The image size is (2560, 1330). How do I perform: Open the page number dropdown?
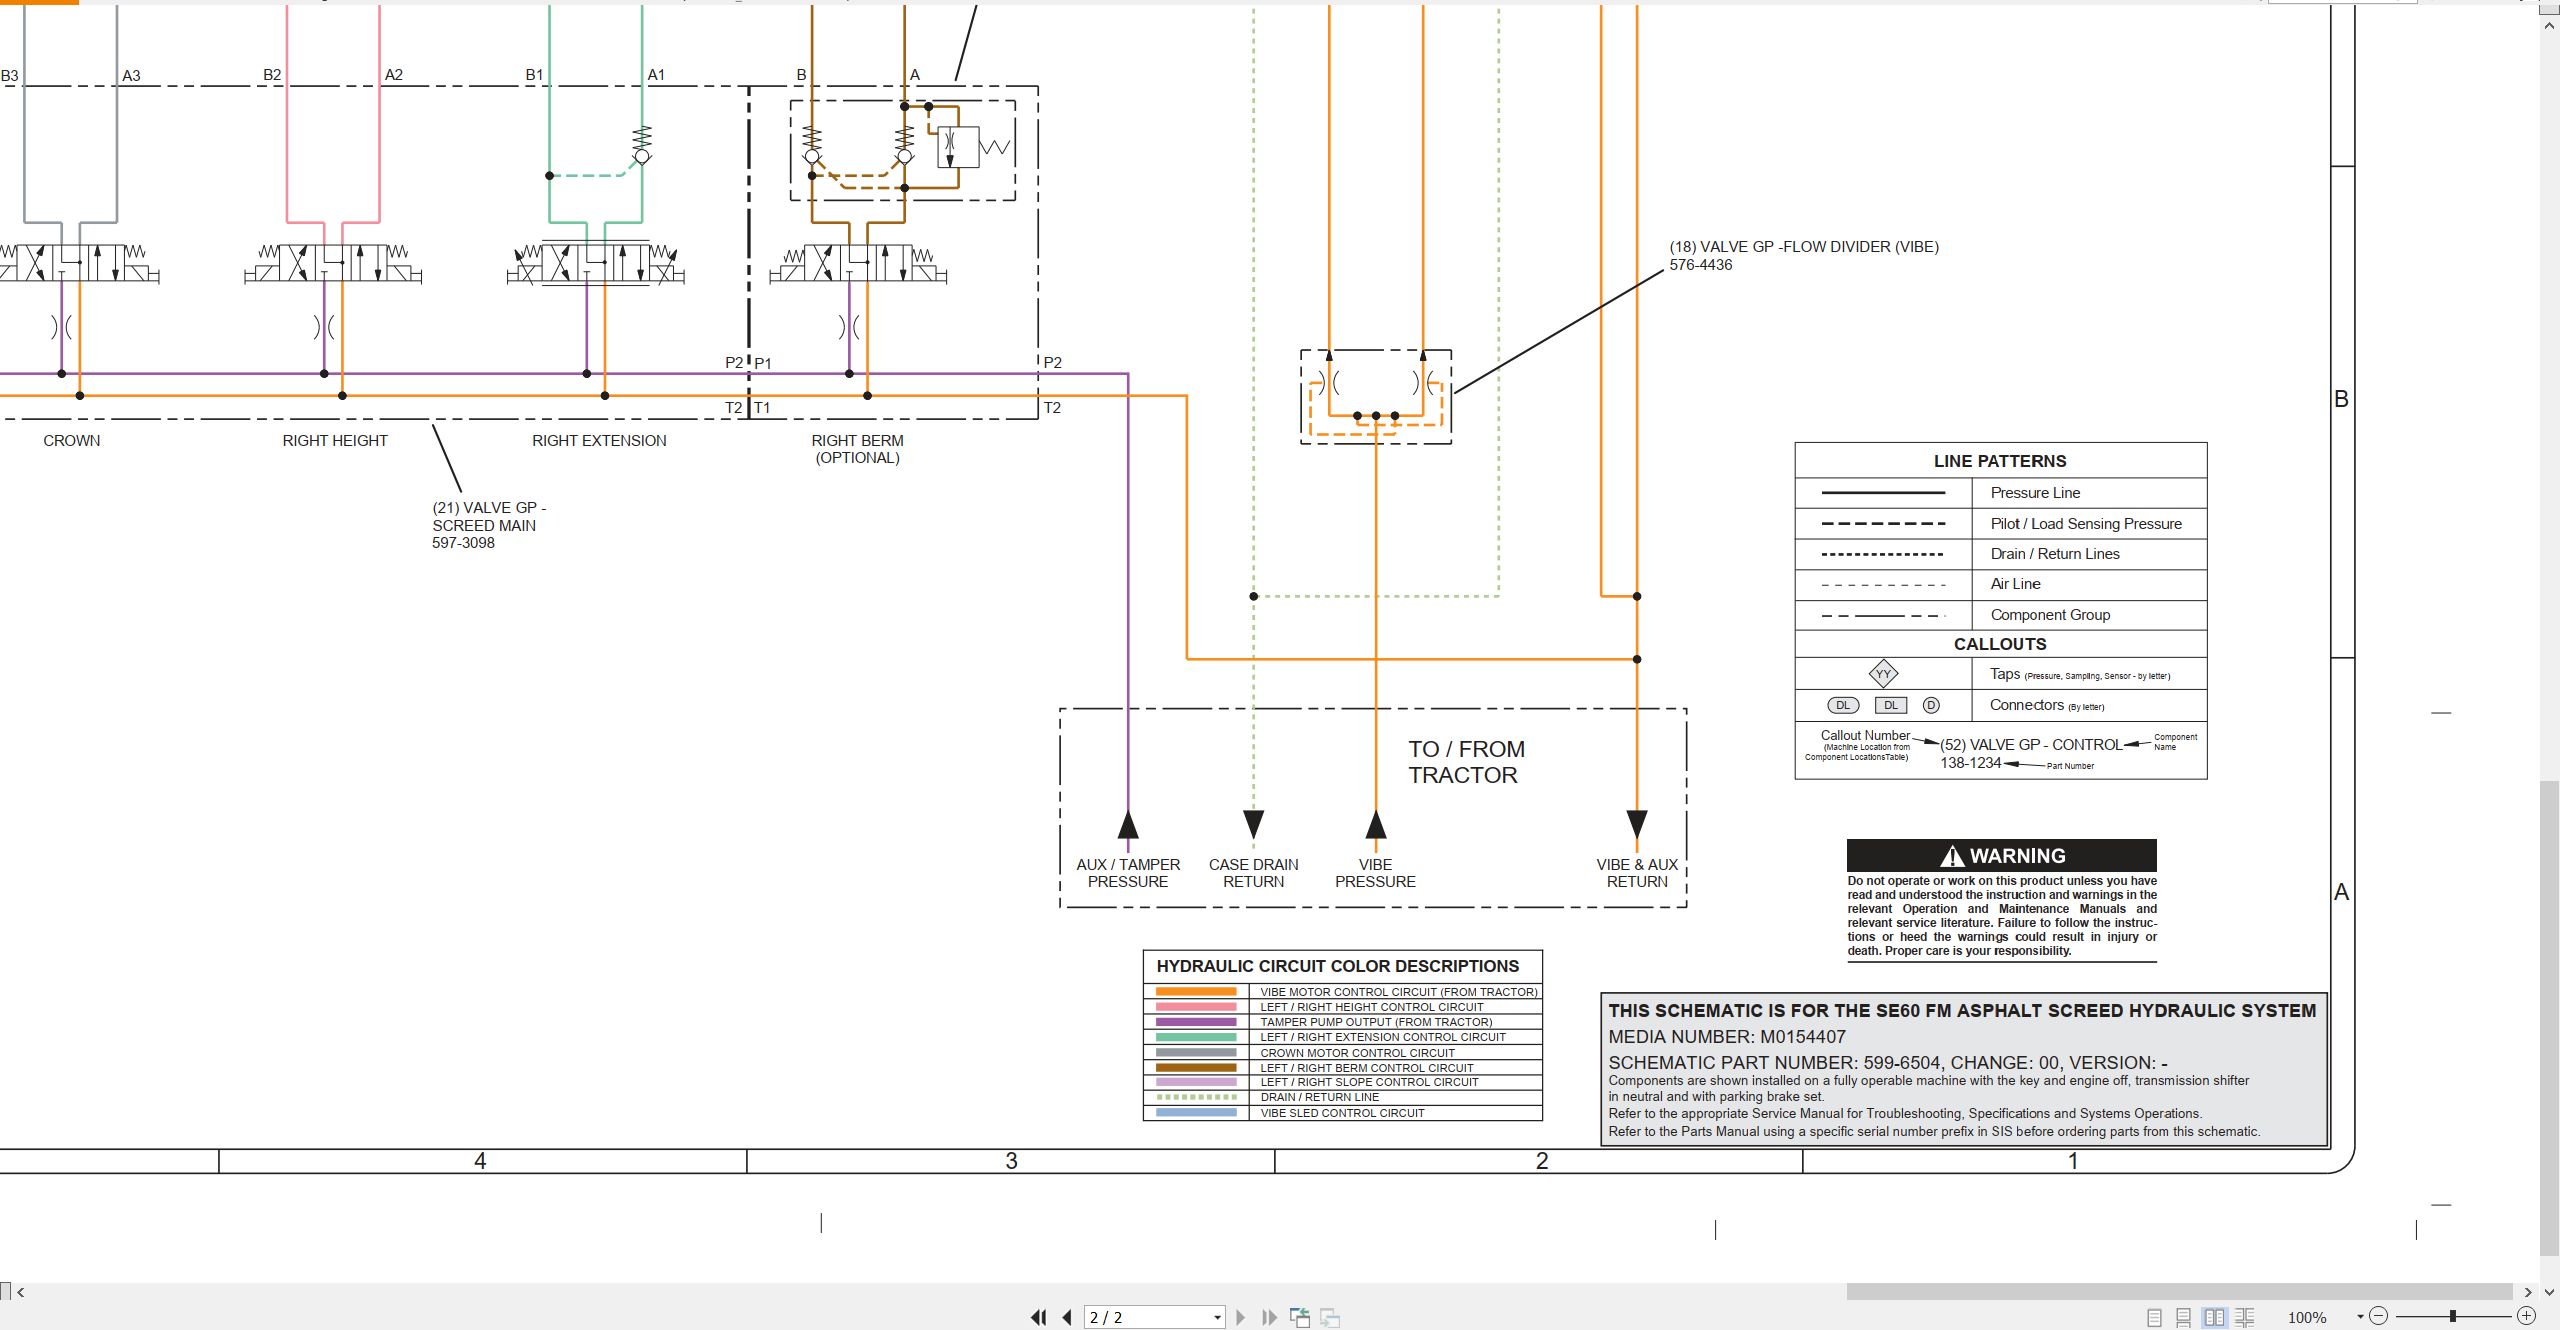tap(1217, 1318)
